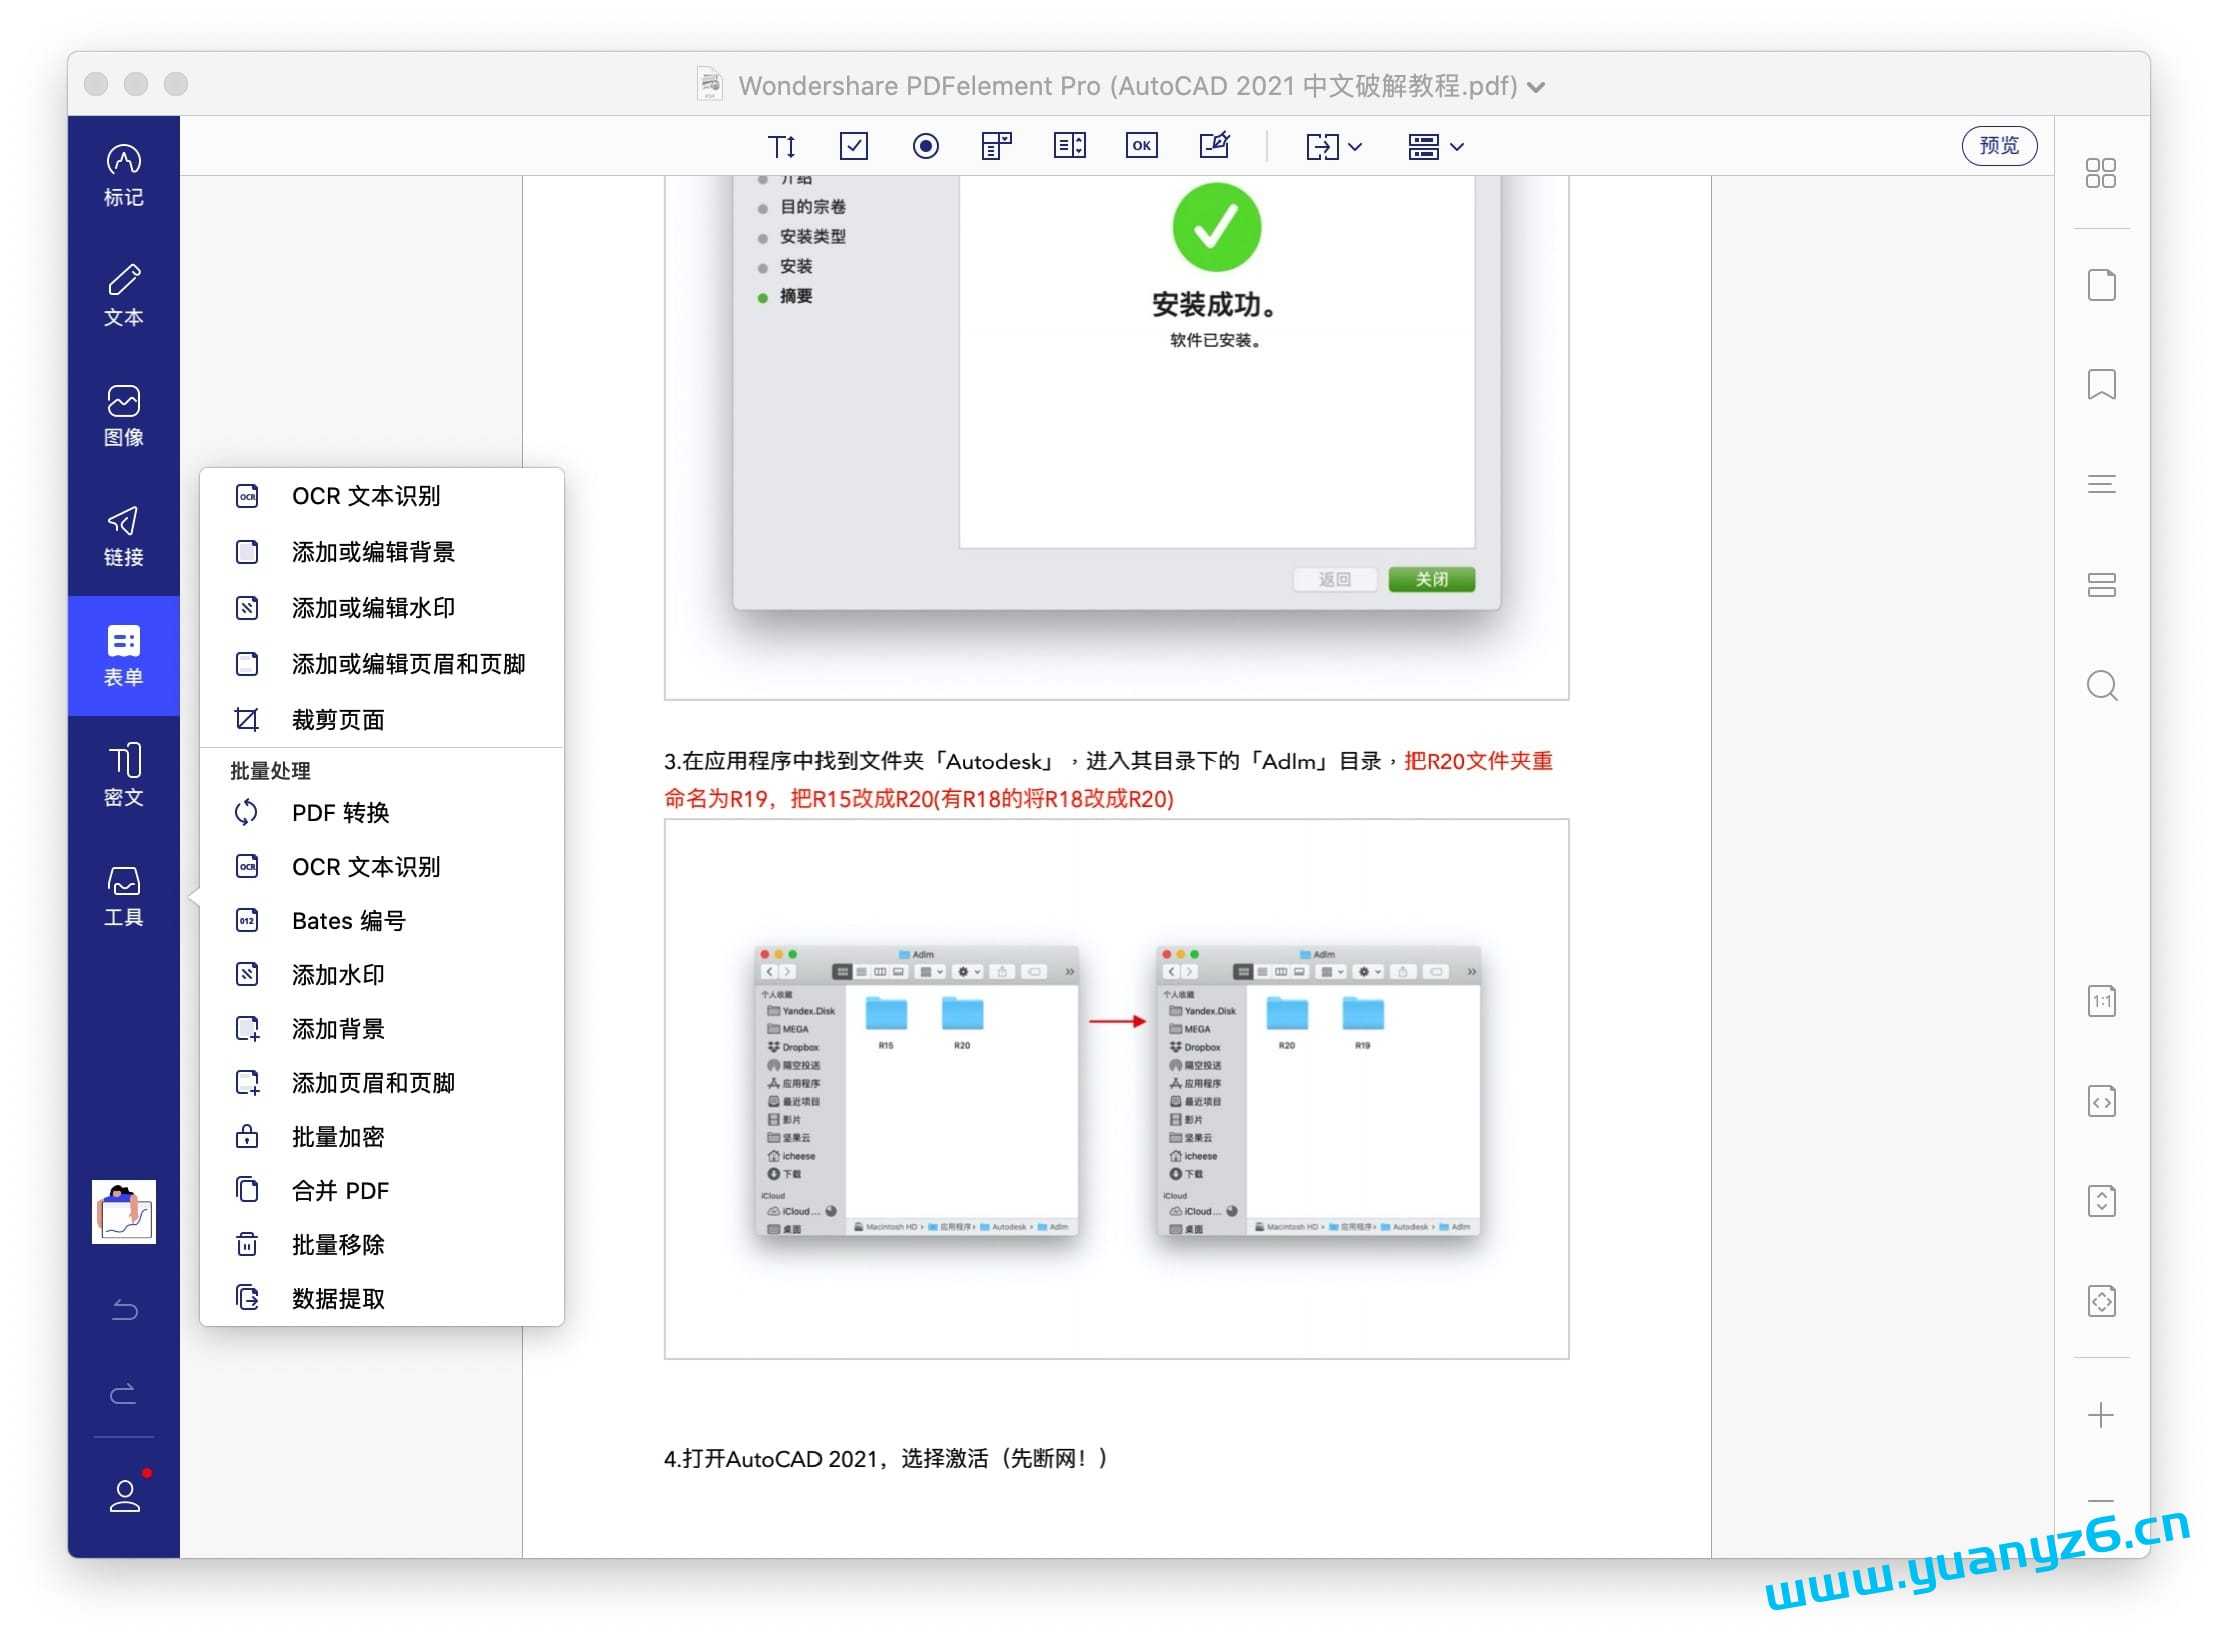Open the form data import/export dropdown
2218x1642 pixels.
pyautogui.click(x=1334, y=146)
